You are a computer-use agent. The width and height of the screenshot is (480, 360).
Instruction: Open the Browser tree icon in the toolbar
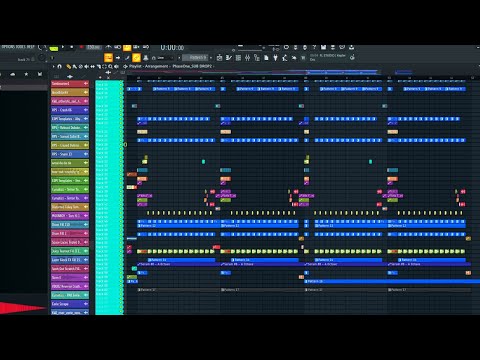tap(257, 58)
